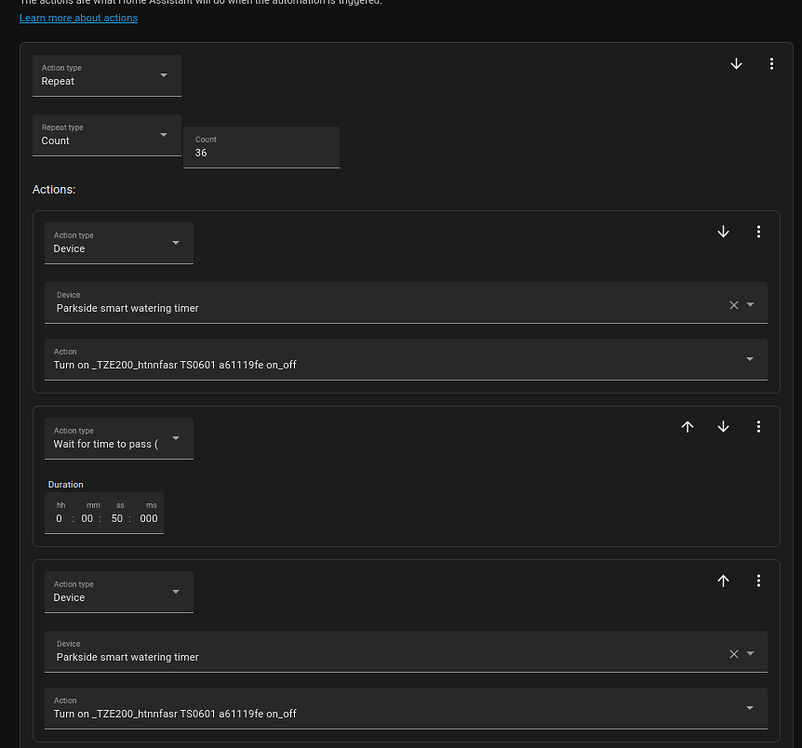Click the Actions: heading text
This screenshot has height=748, width=802.
(x=54, y=190)
